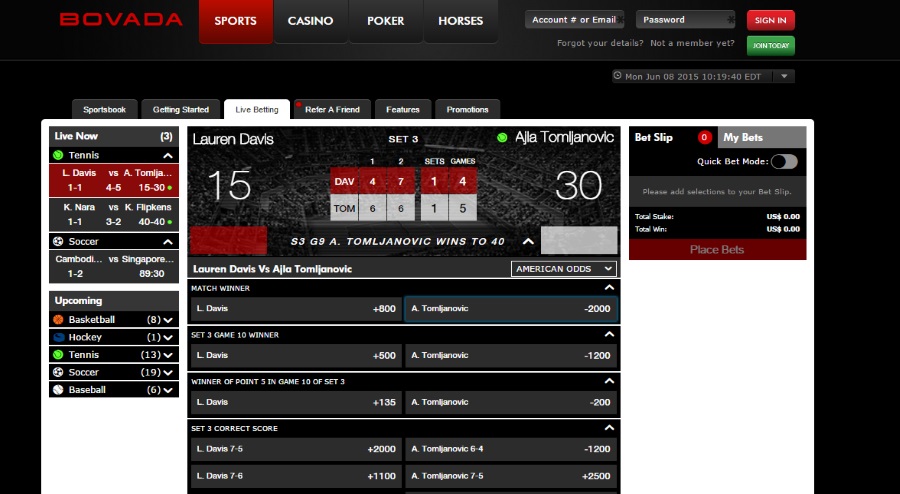Select the K. Nara vs K. Flipkens live match
Image resolution: width=900 pixels, height=494 pixels.
tap(114, 215)
